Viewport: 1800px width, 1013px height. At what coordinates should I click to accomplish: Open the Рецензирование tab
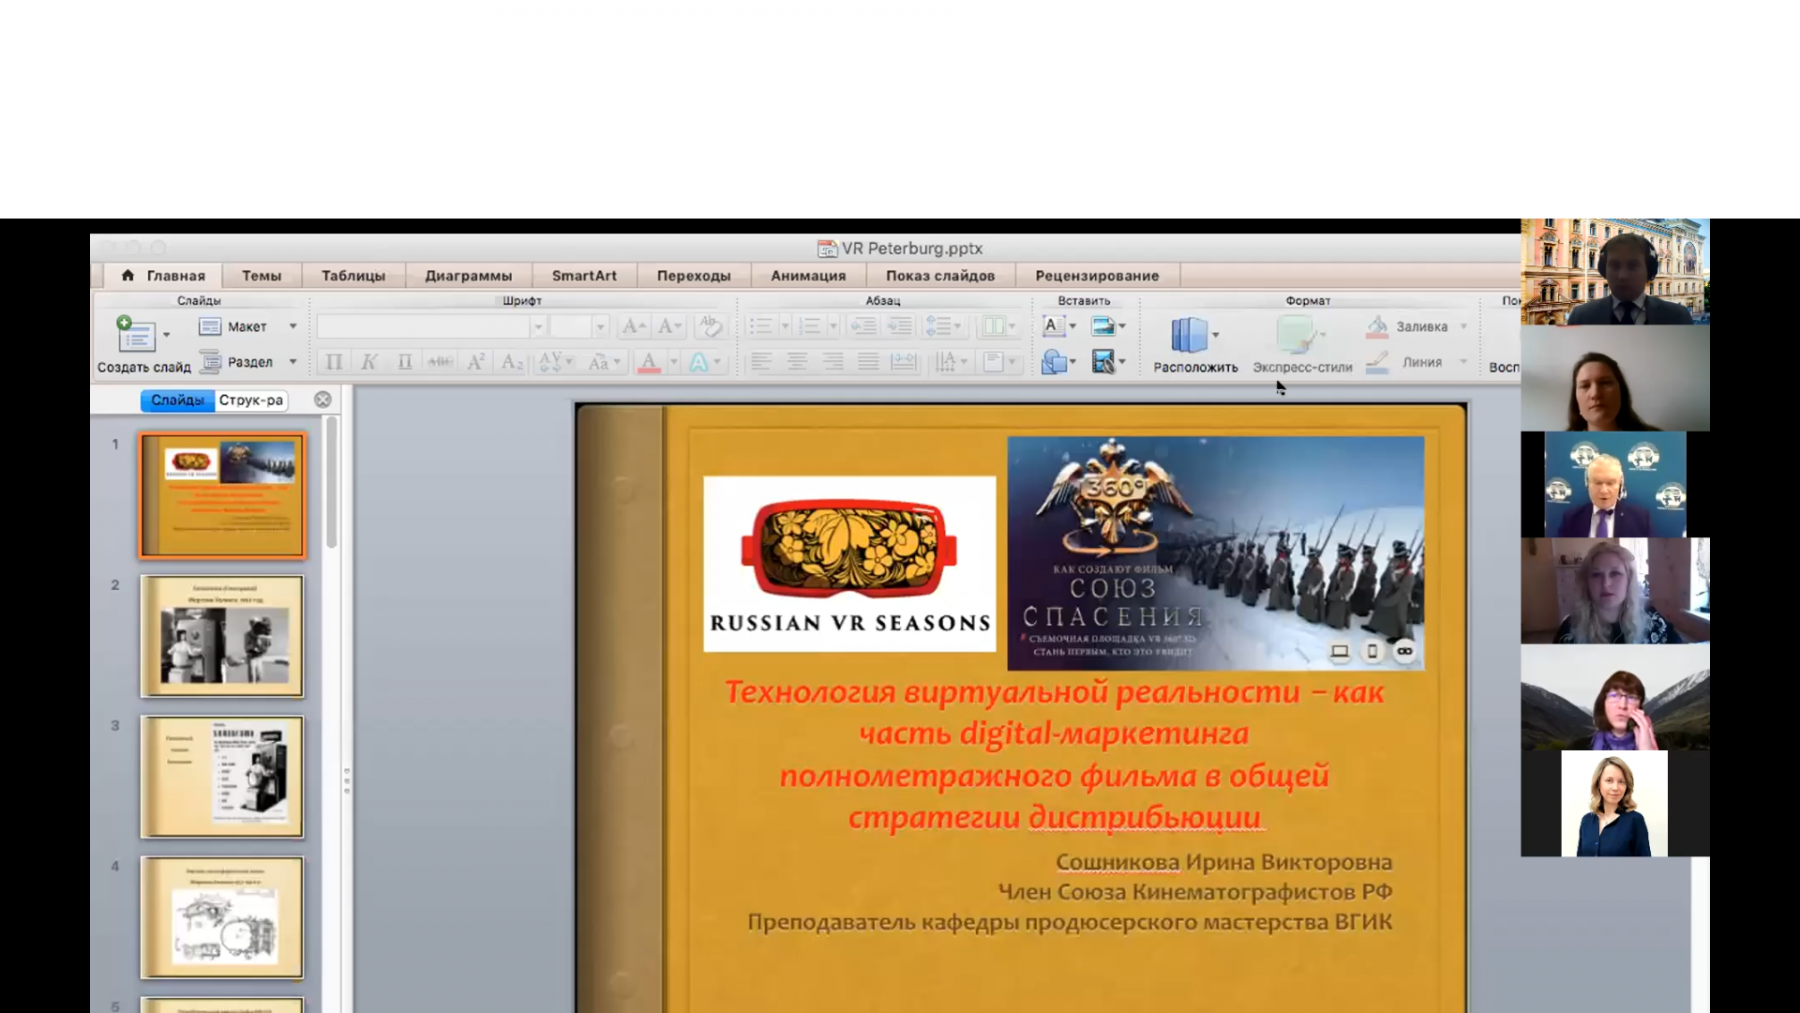pyautogui.click(x=1097, y=275)
